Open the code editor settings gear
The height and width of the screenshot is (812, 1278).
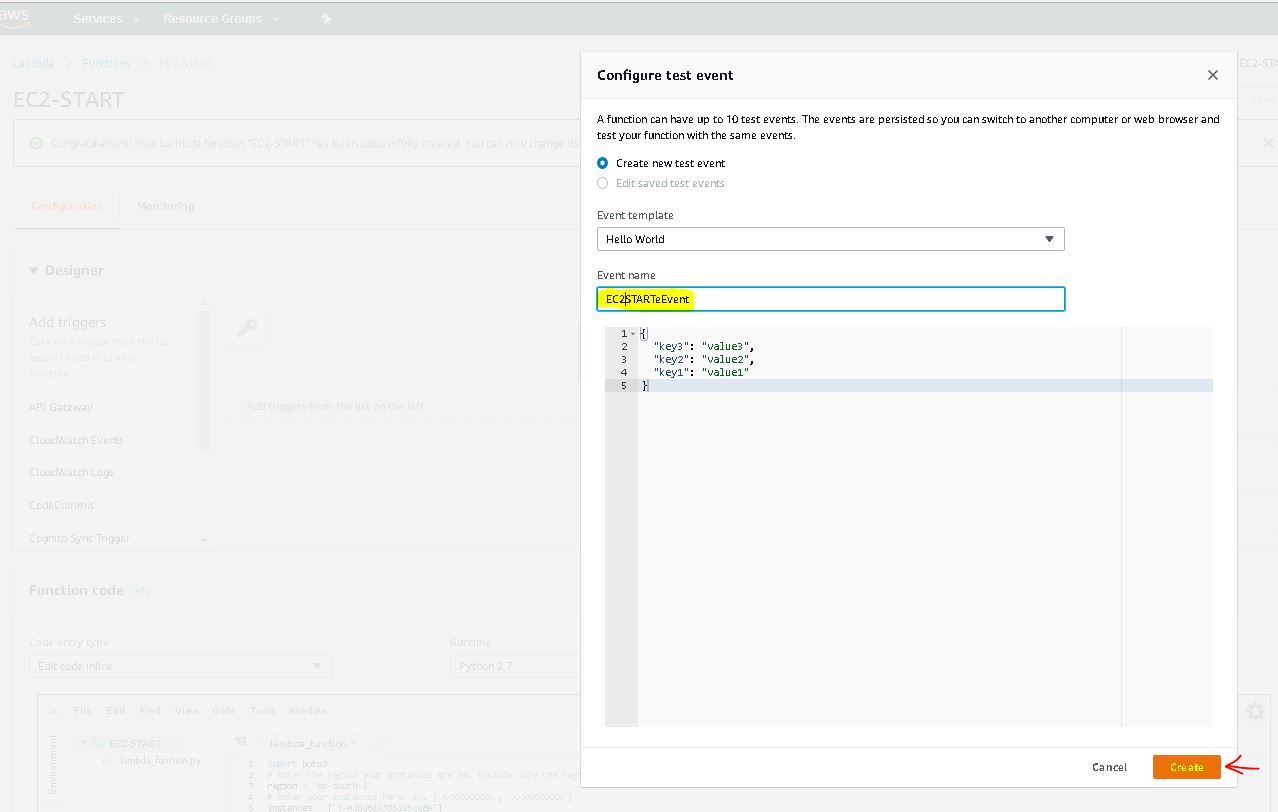(x=1255, y=711)
